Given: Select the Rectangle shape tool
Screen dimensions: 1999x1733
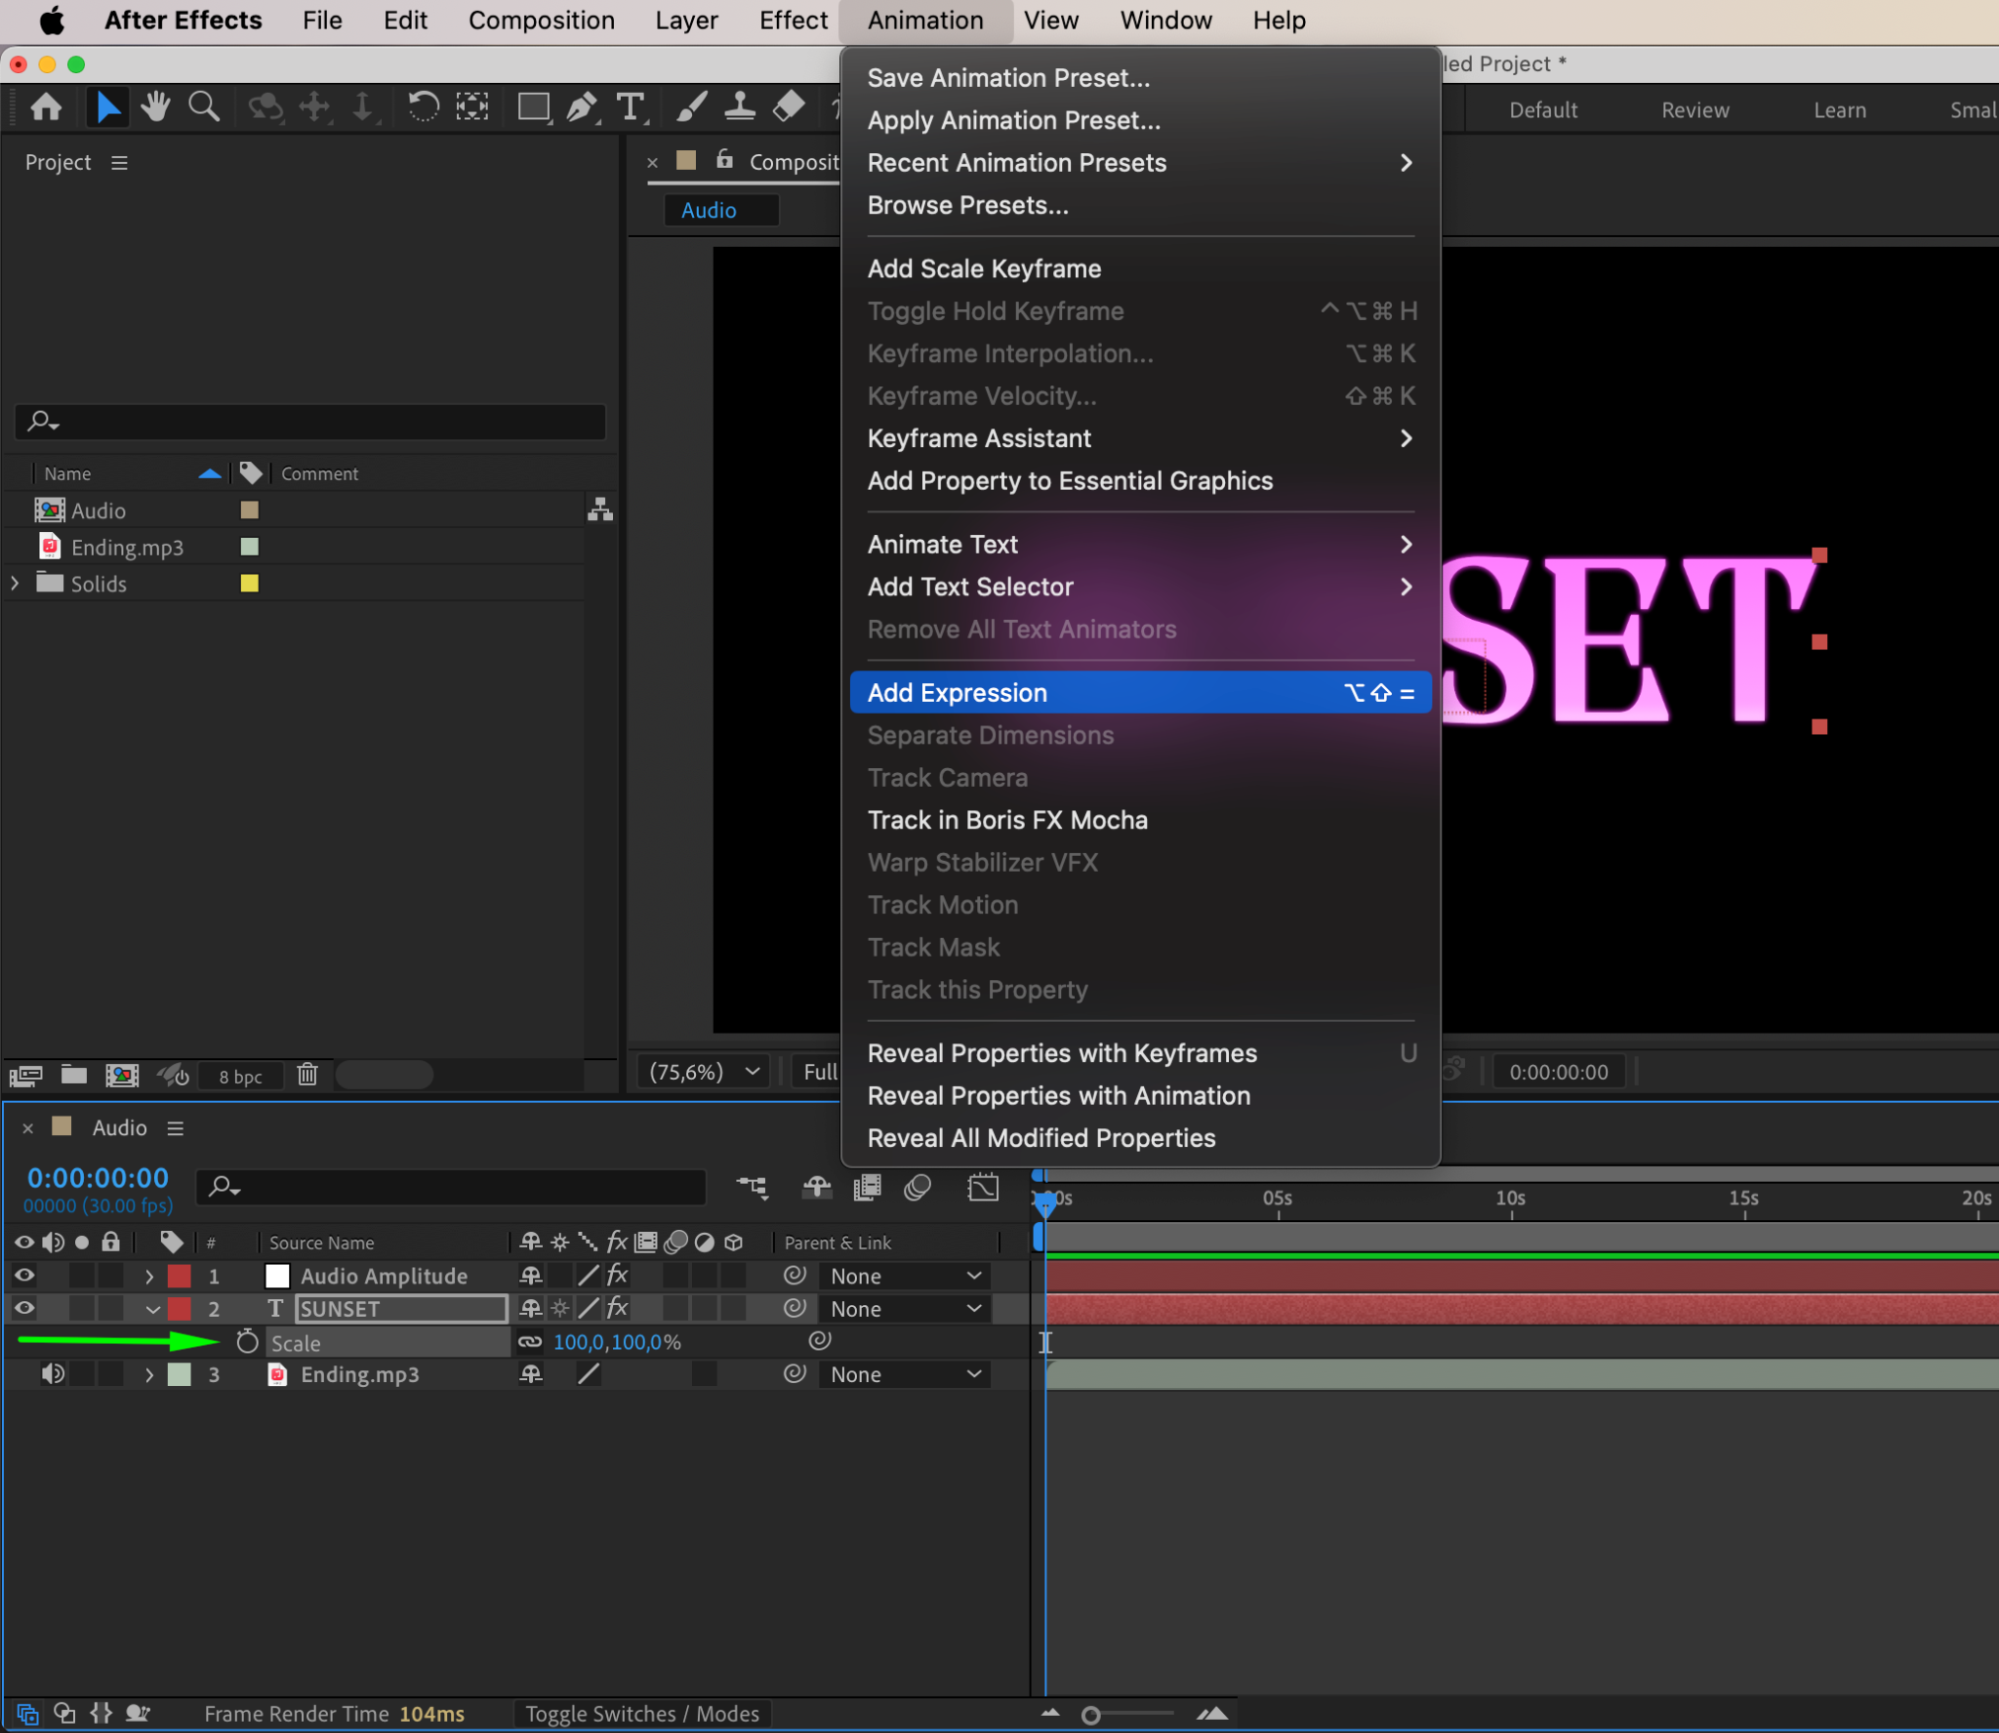Looking at the screenshot, I should [x=533, y=106].
